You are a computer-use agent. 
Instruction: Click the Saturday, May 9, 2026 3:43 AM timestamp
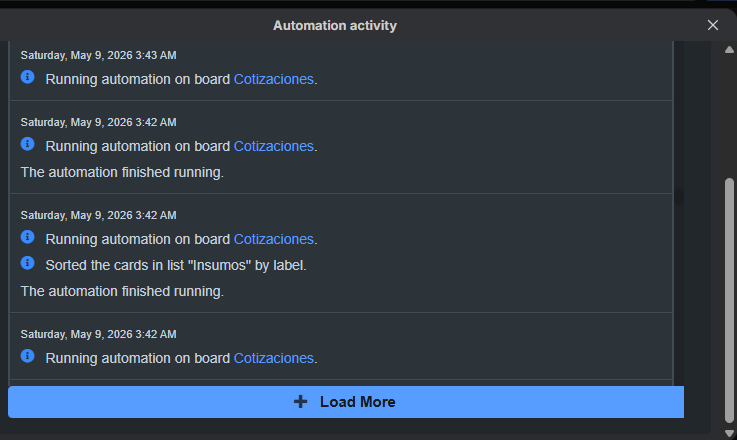click(98, 55)
